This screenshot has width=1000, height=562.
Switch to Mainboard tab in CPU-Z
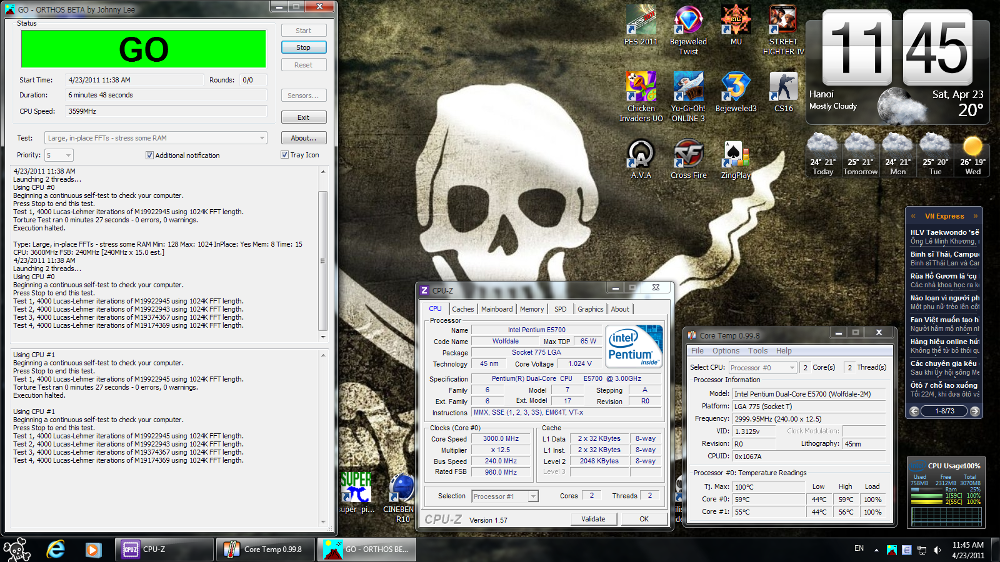pos(497,309)
